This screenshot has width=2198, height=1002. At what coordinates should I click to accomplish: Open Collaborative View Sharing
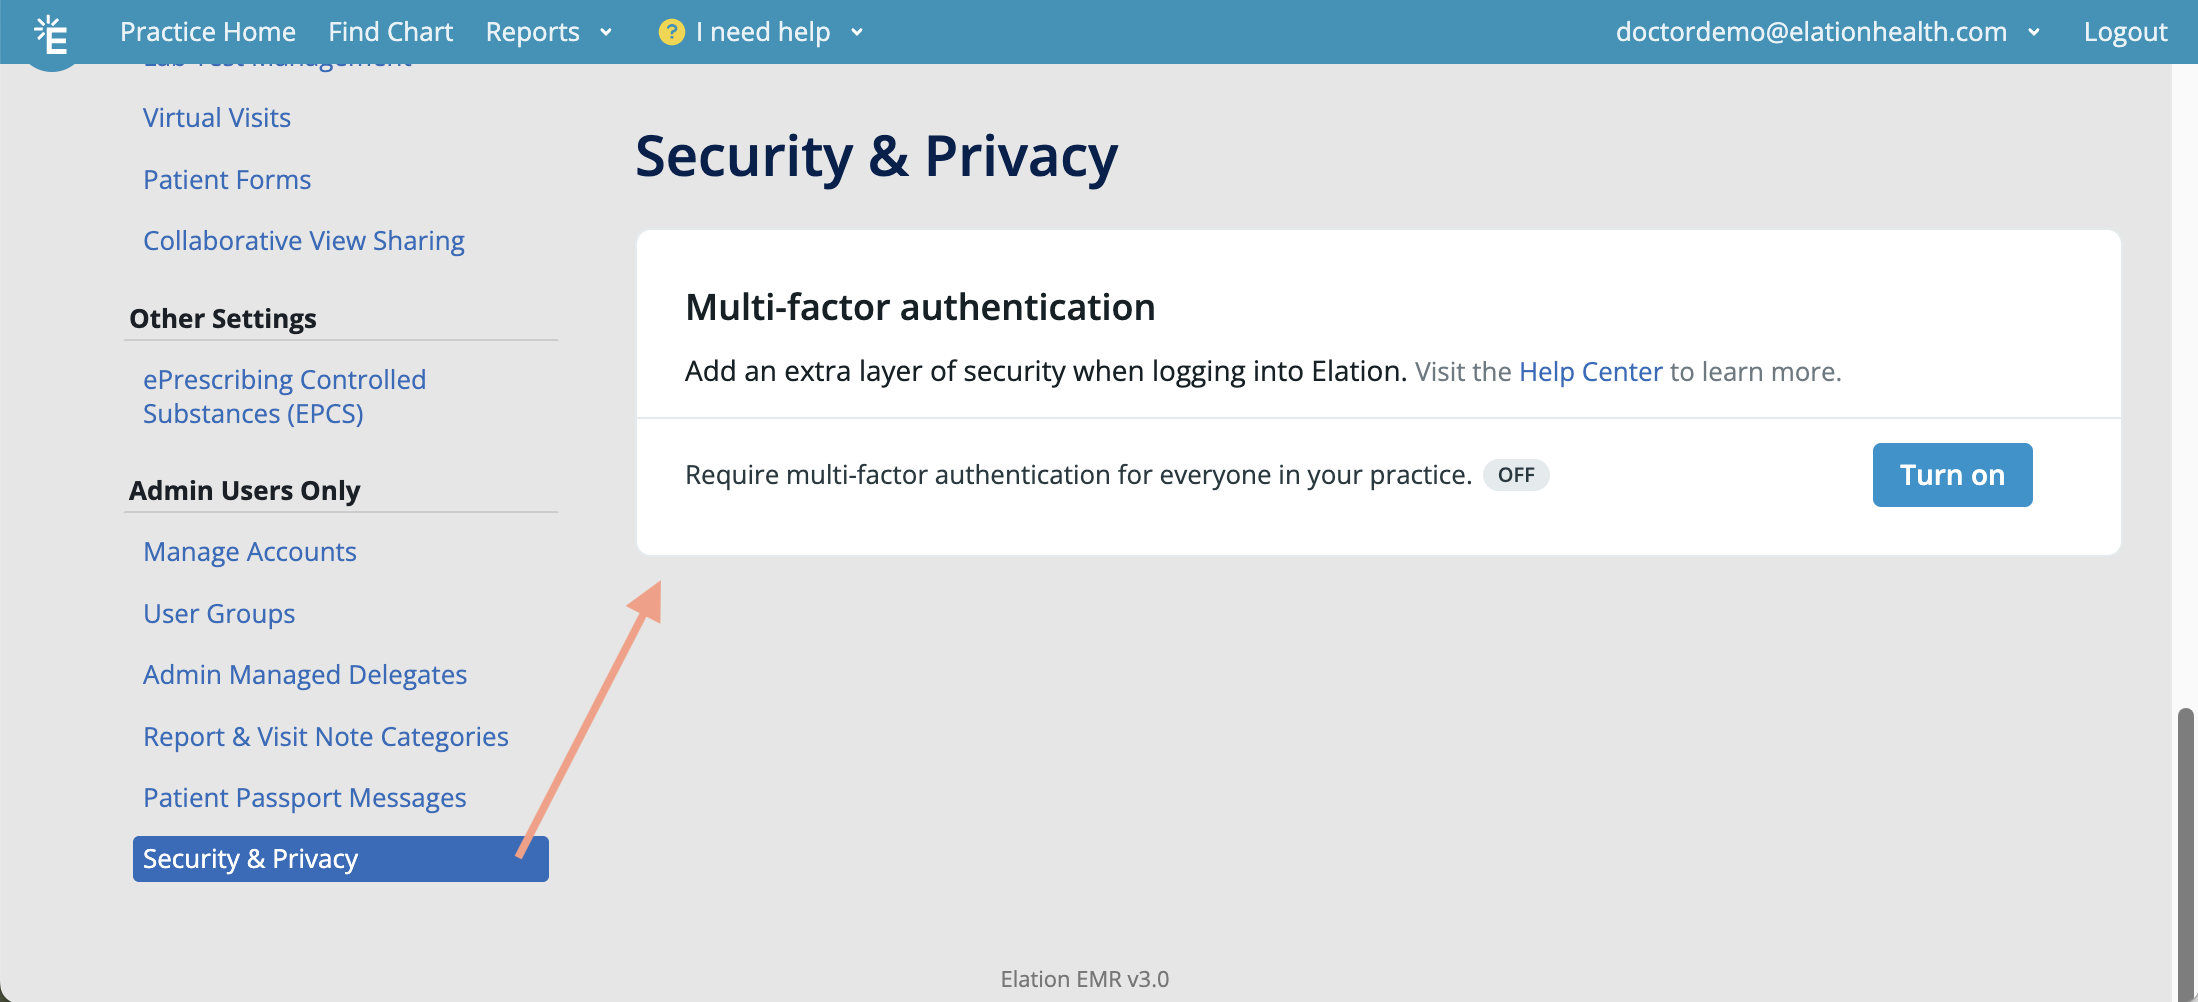coord(304,241)
